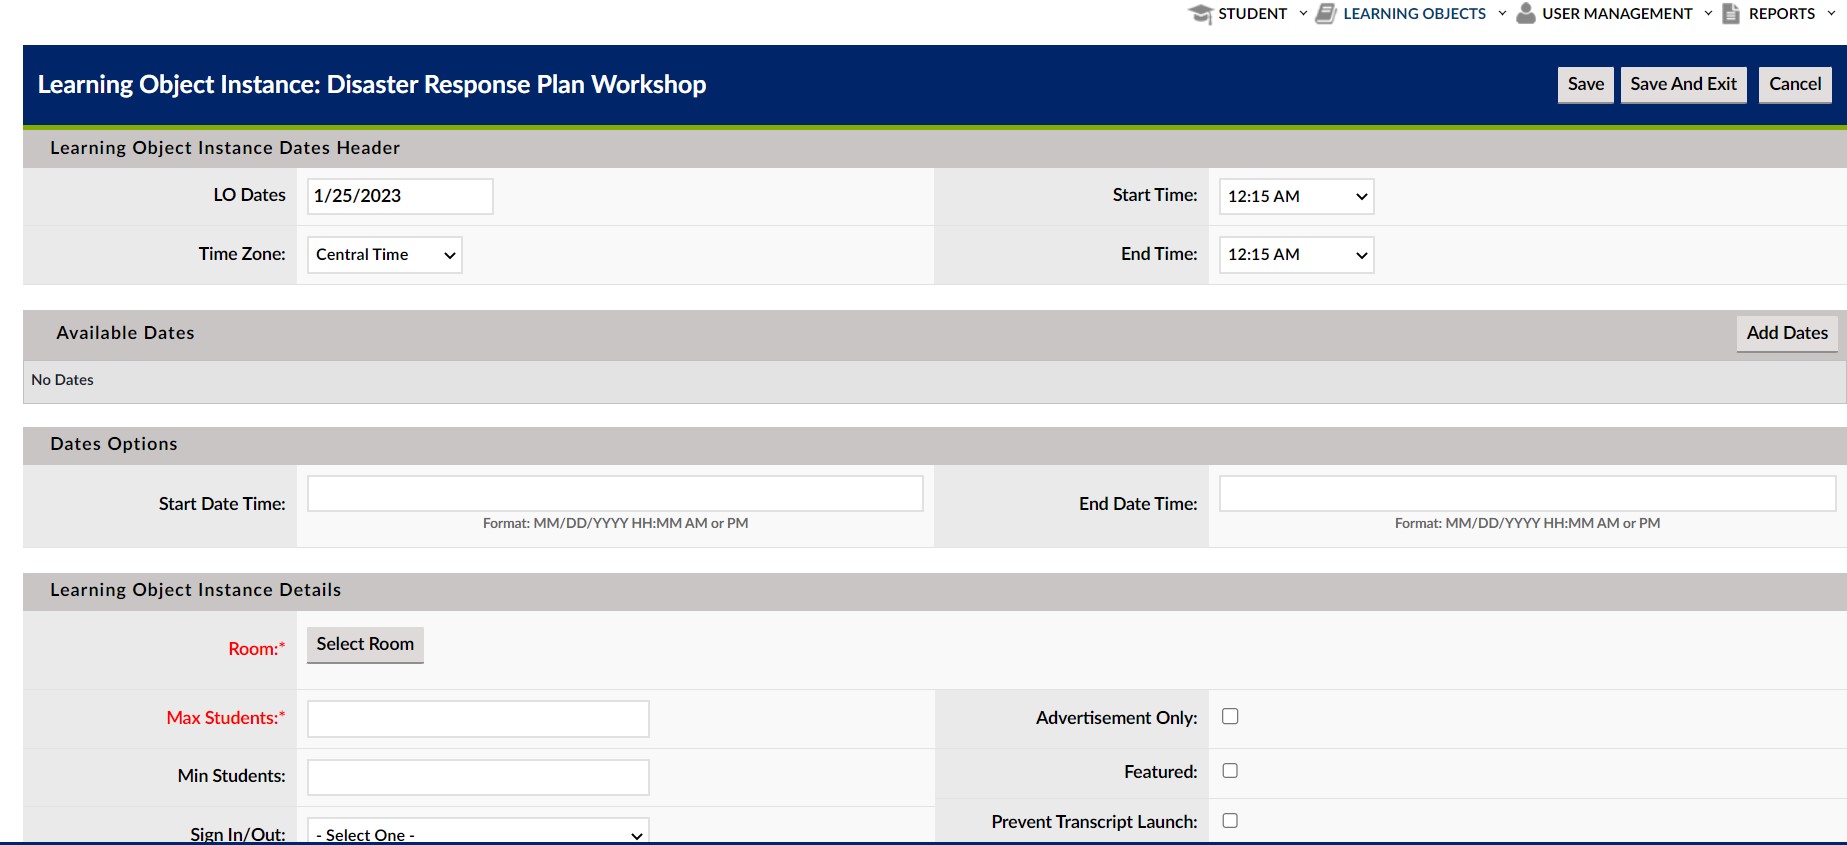Toggle the Advertisement Only checkbox

tap(1230, 716)
